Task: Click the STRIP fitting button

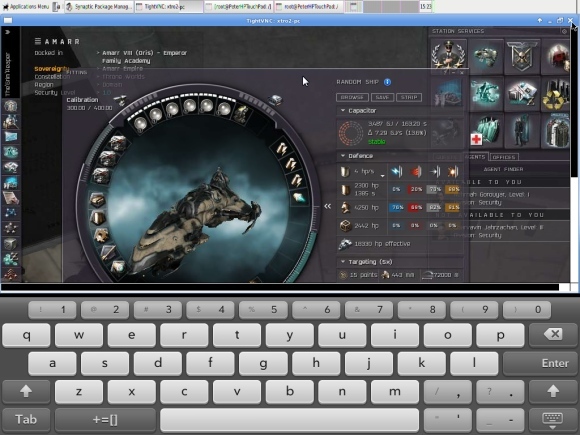Action: coord(409,97)
